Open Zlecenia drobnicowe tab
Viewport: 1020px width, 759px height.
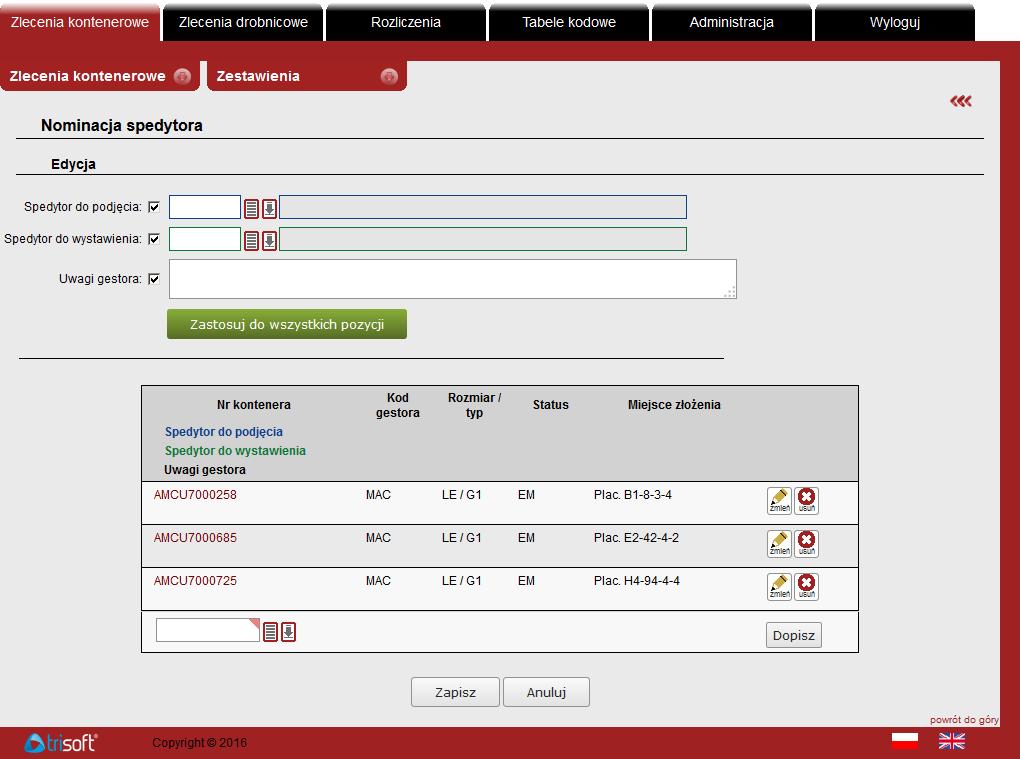(x=243, y=22)
